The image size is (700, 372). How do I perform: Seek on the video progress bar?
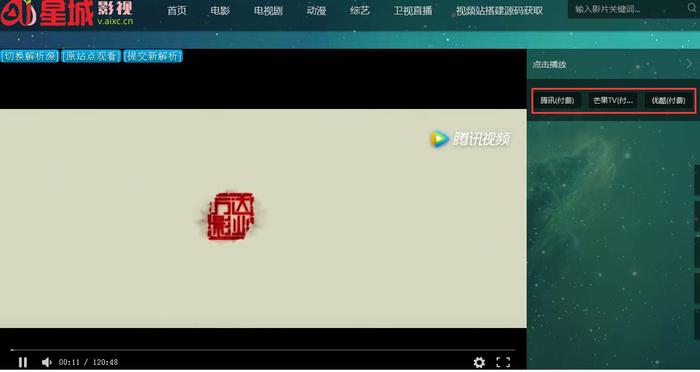262,350
